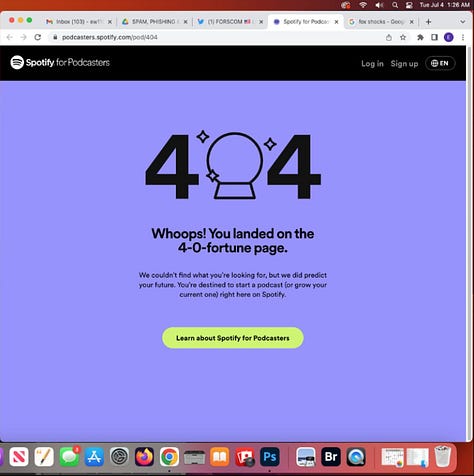Expand the tab search chevron in Chrome
The height and width of the screenshot is (476, 474).
click(463, 22)
